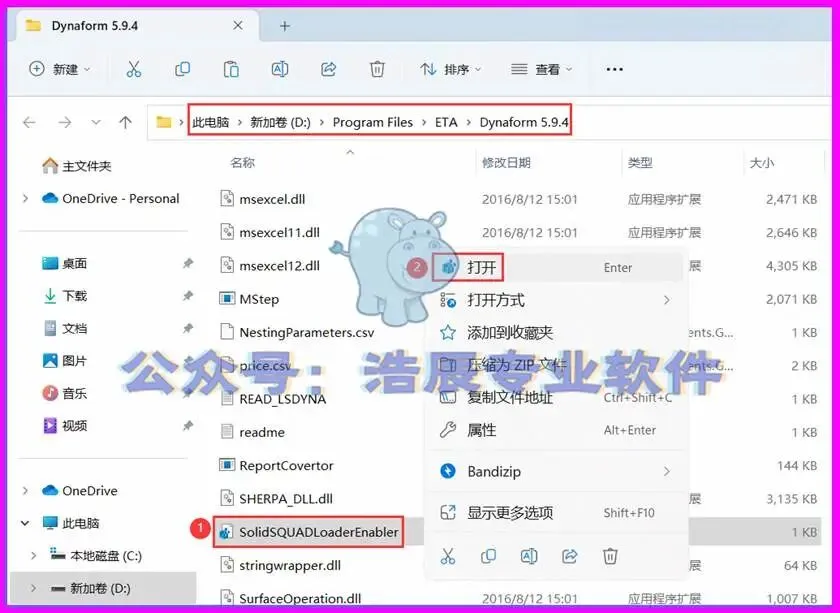The image size is (840, 613).
Task: Click Program Files in the address breadcrumb
Action: click(x=373, y=123)
